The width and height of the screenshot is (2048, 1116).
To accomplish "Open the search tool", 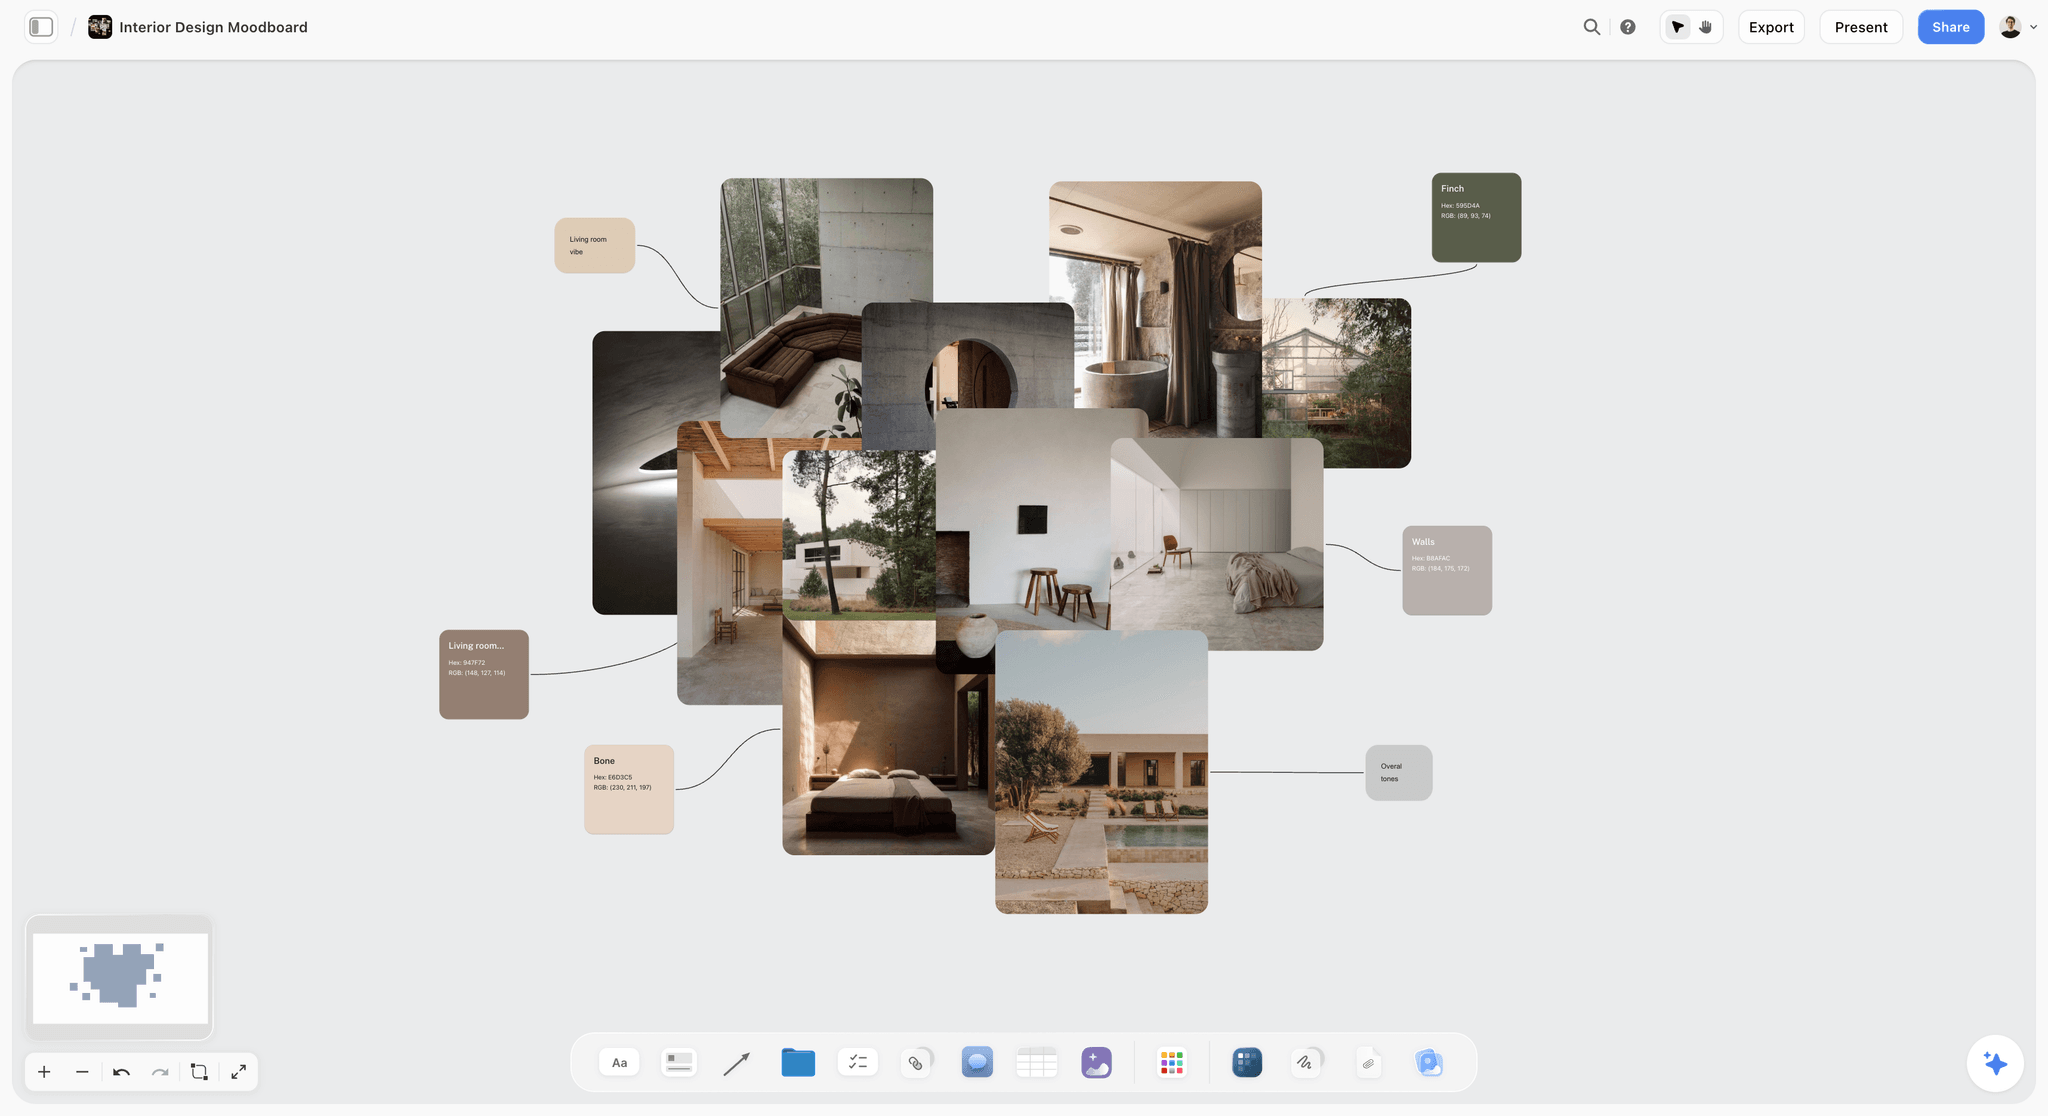I will [1592, 27].
